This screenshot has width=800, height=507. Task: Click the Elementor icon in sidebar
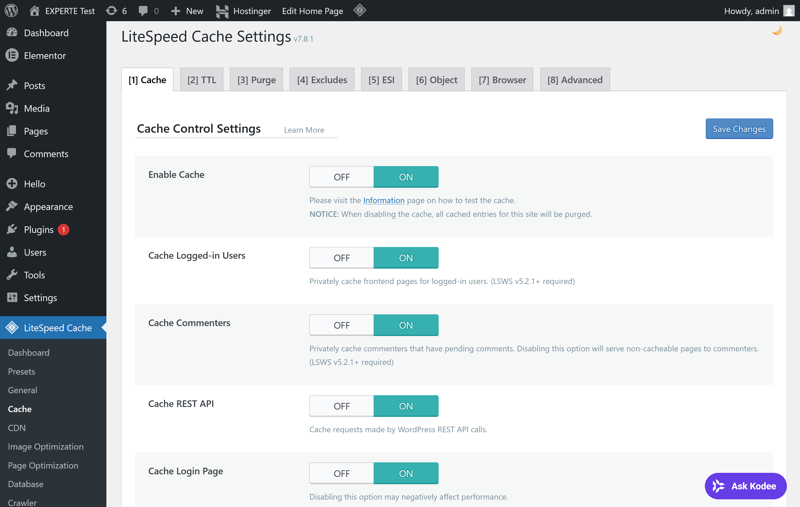click(x=12, y=55)
